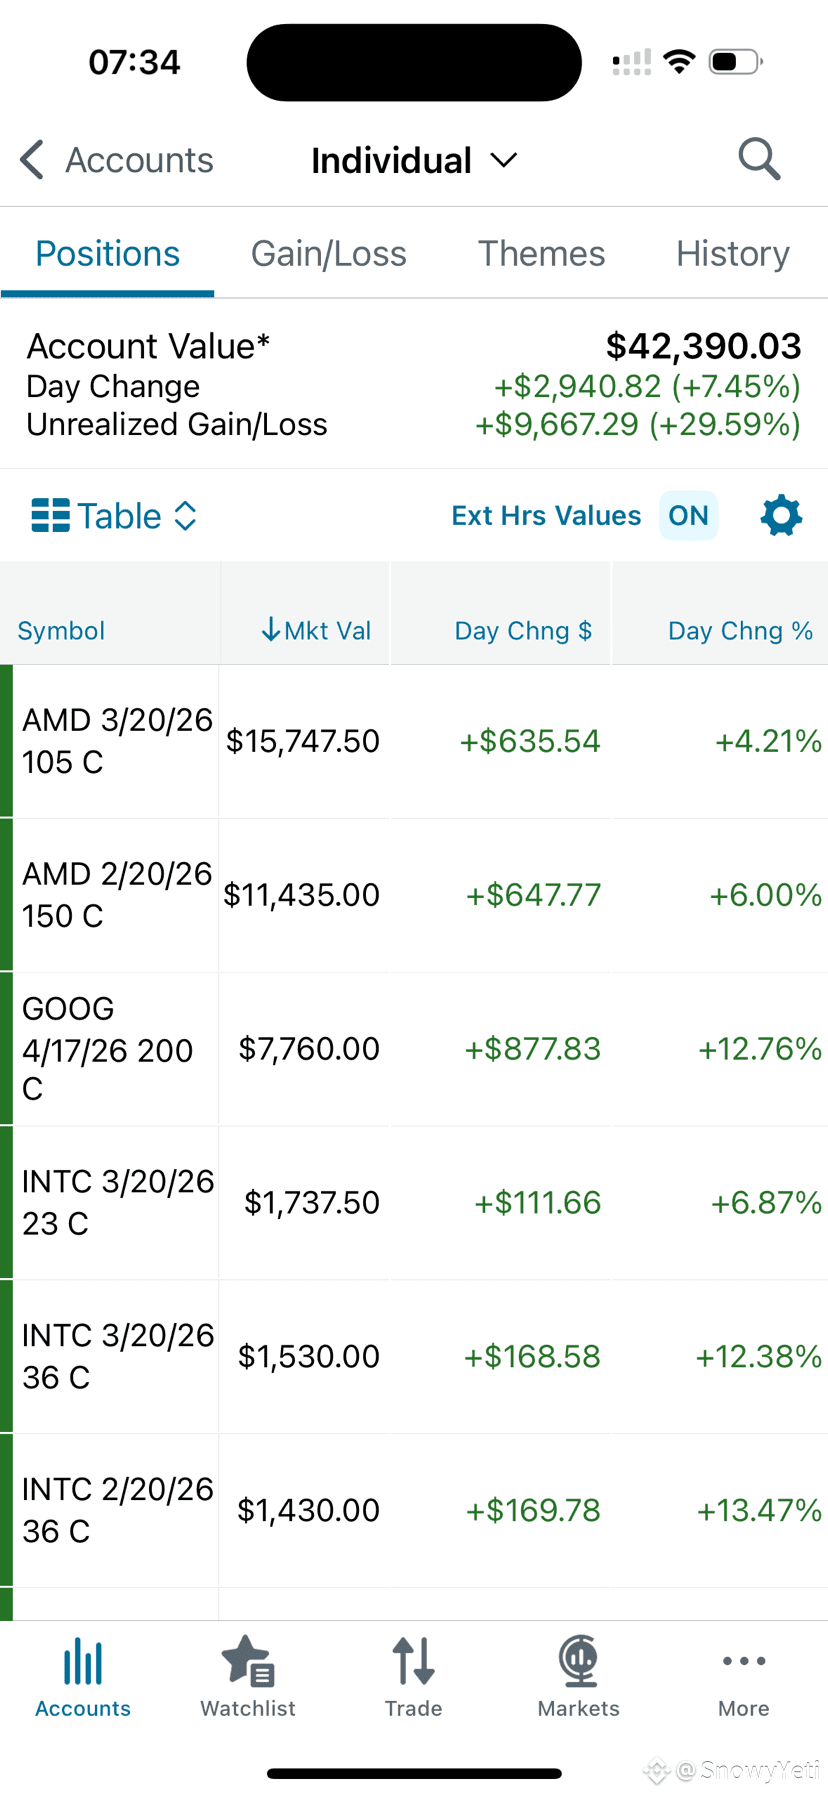Tap the More three-dots icon
Viewport: 828px width, 1796px height.
point(744,1661)
